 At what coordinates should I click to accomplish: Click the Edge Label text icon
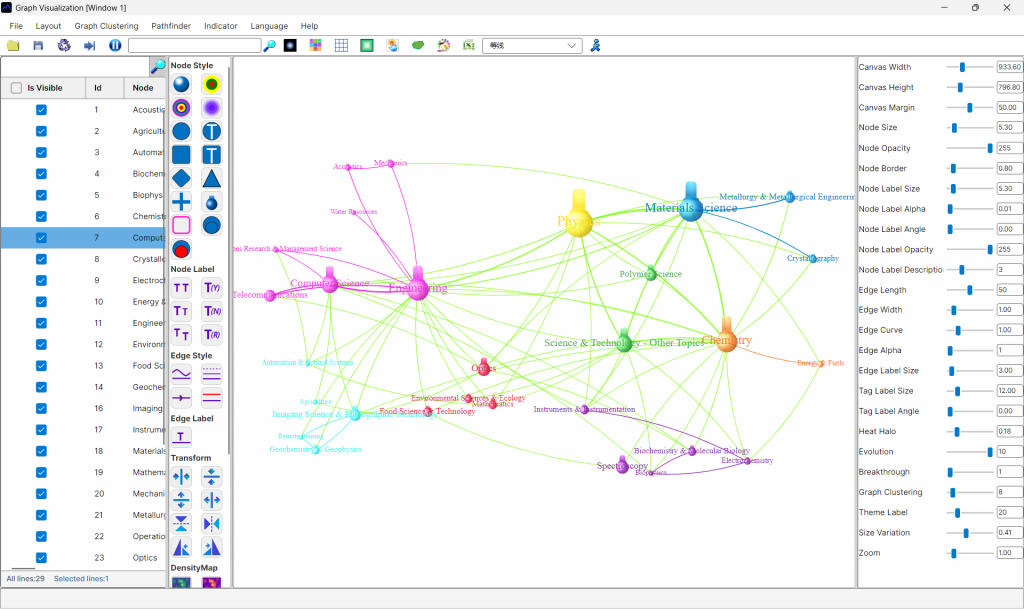click(181, 436)
